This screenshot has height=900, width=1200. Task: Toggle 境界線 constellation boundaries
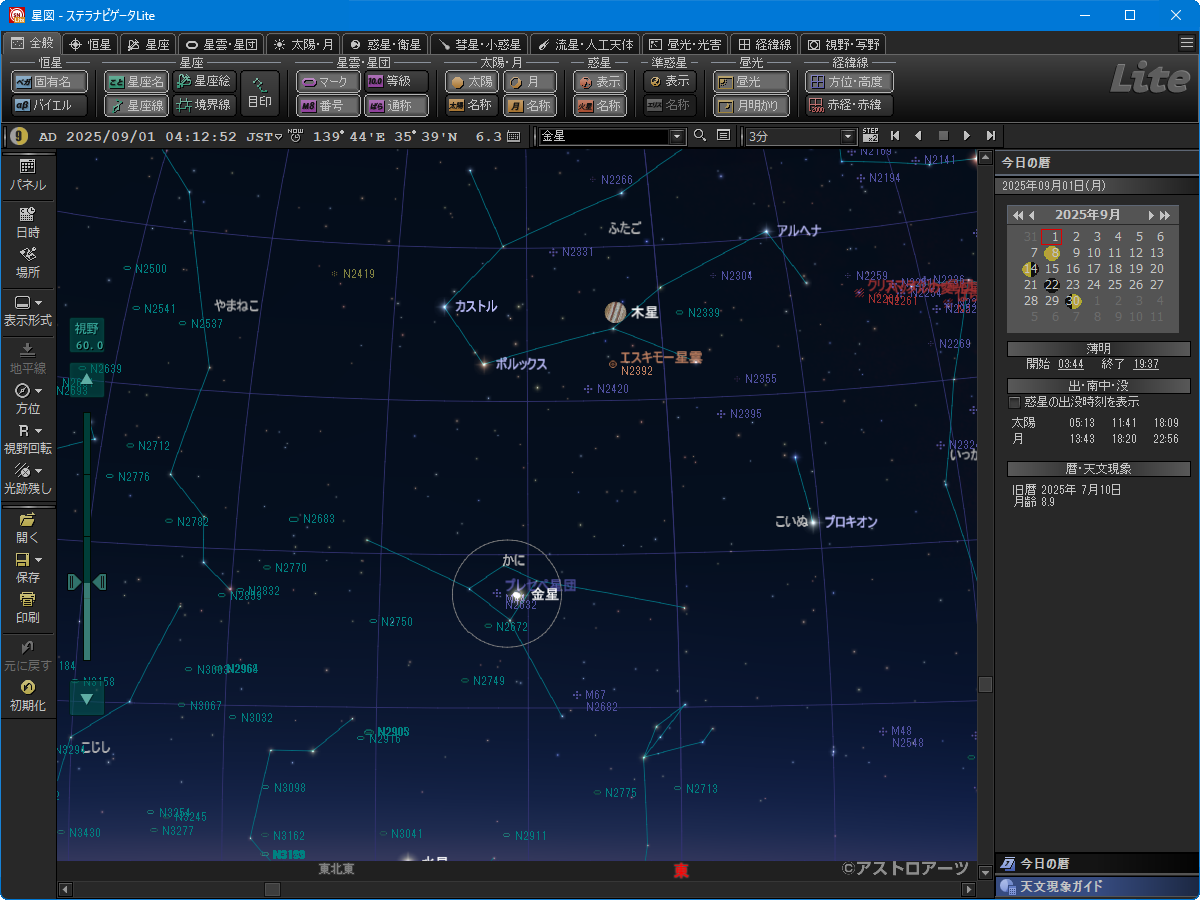click(204, 105)
